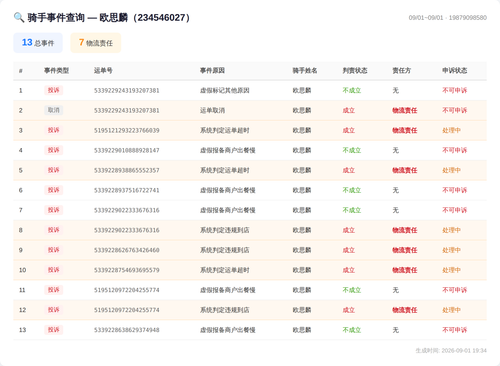Click 物流责任 in row 5
The image size is (500, 366).
pyautogui.click(x=405, y=170)
